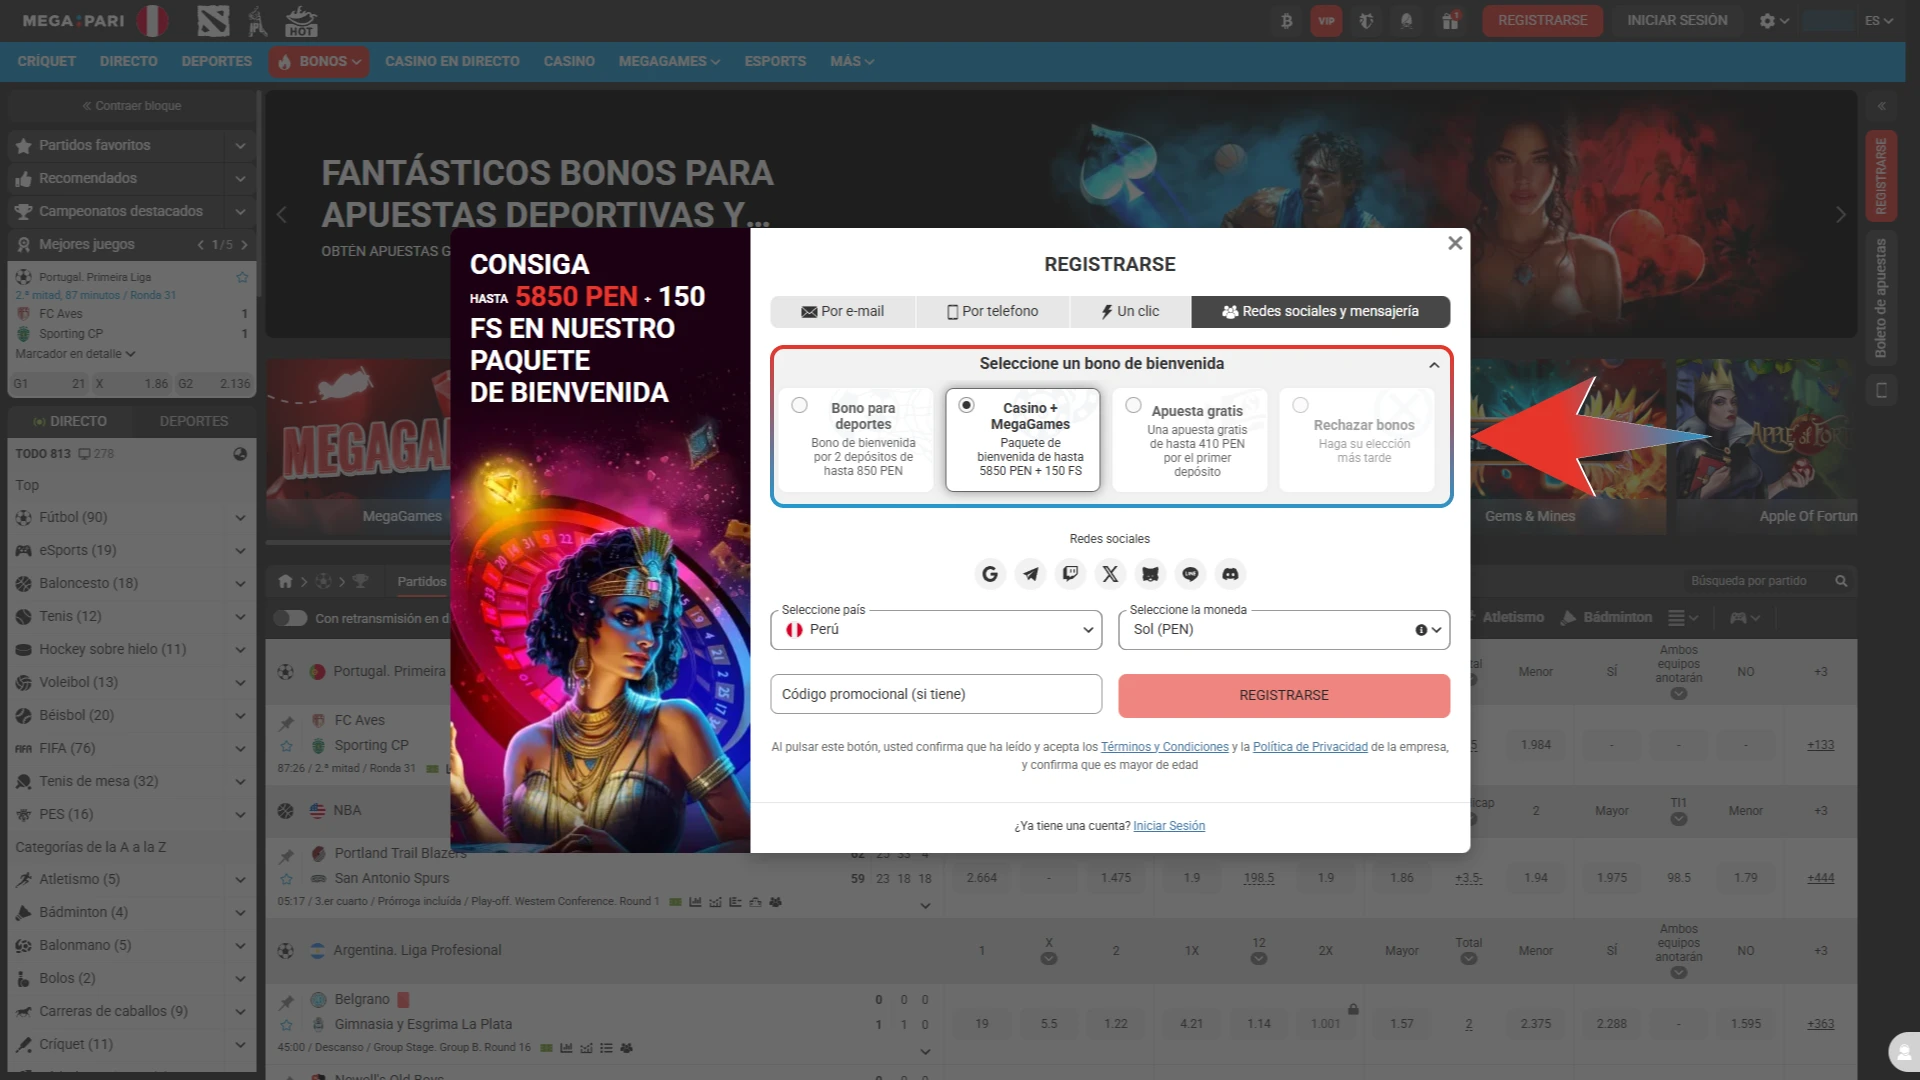Click Iniciar Sesión link in dialog
Viewport: 1920px width, 1080px height.
pyautogui.click(x=1169, y=826)
